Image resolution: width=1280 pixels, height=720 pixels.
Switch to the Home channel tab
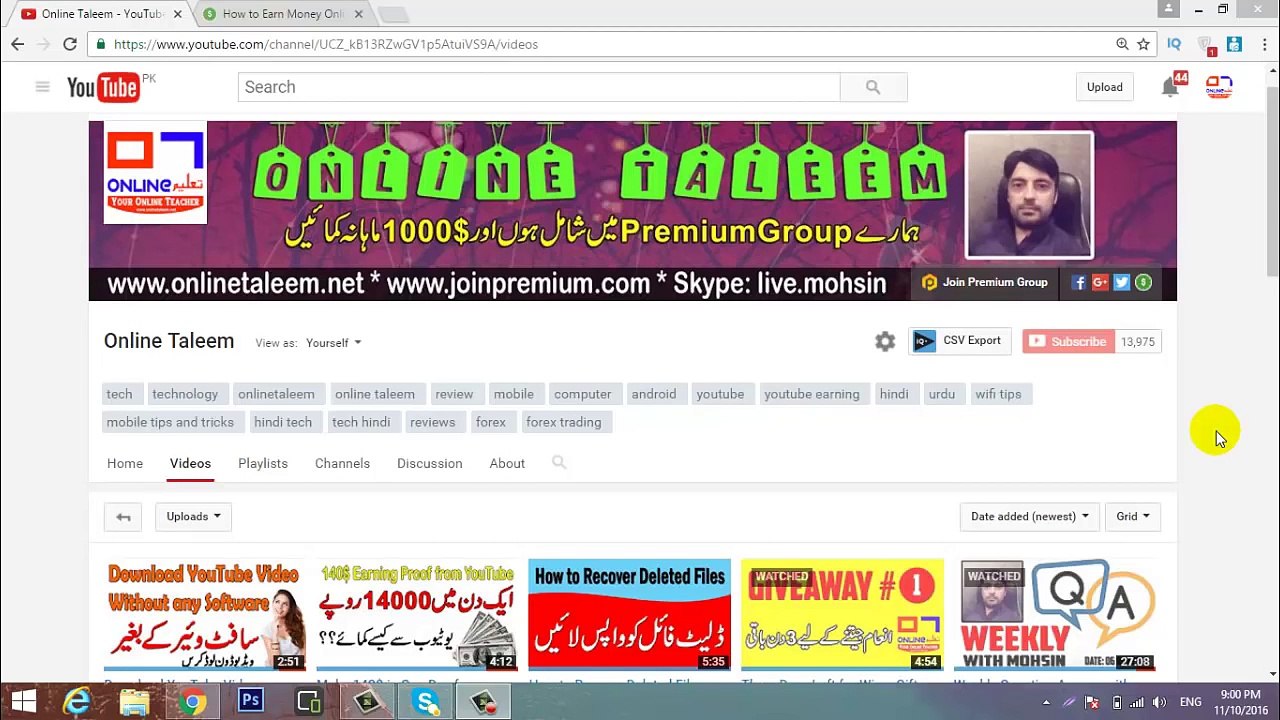pyautogui.click(x=125, y=463)
